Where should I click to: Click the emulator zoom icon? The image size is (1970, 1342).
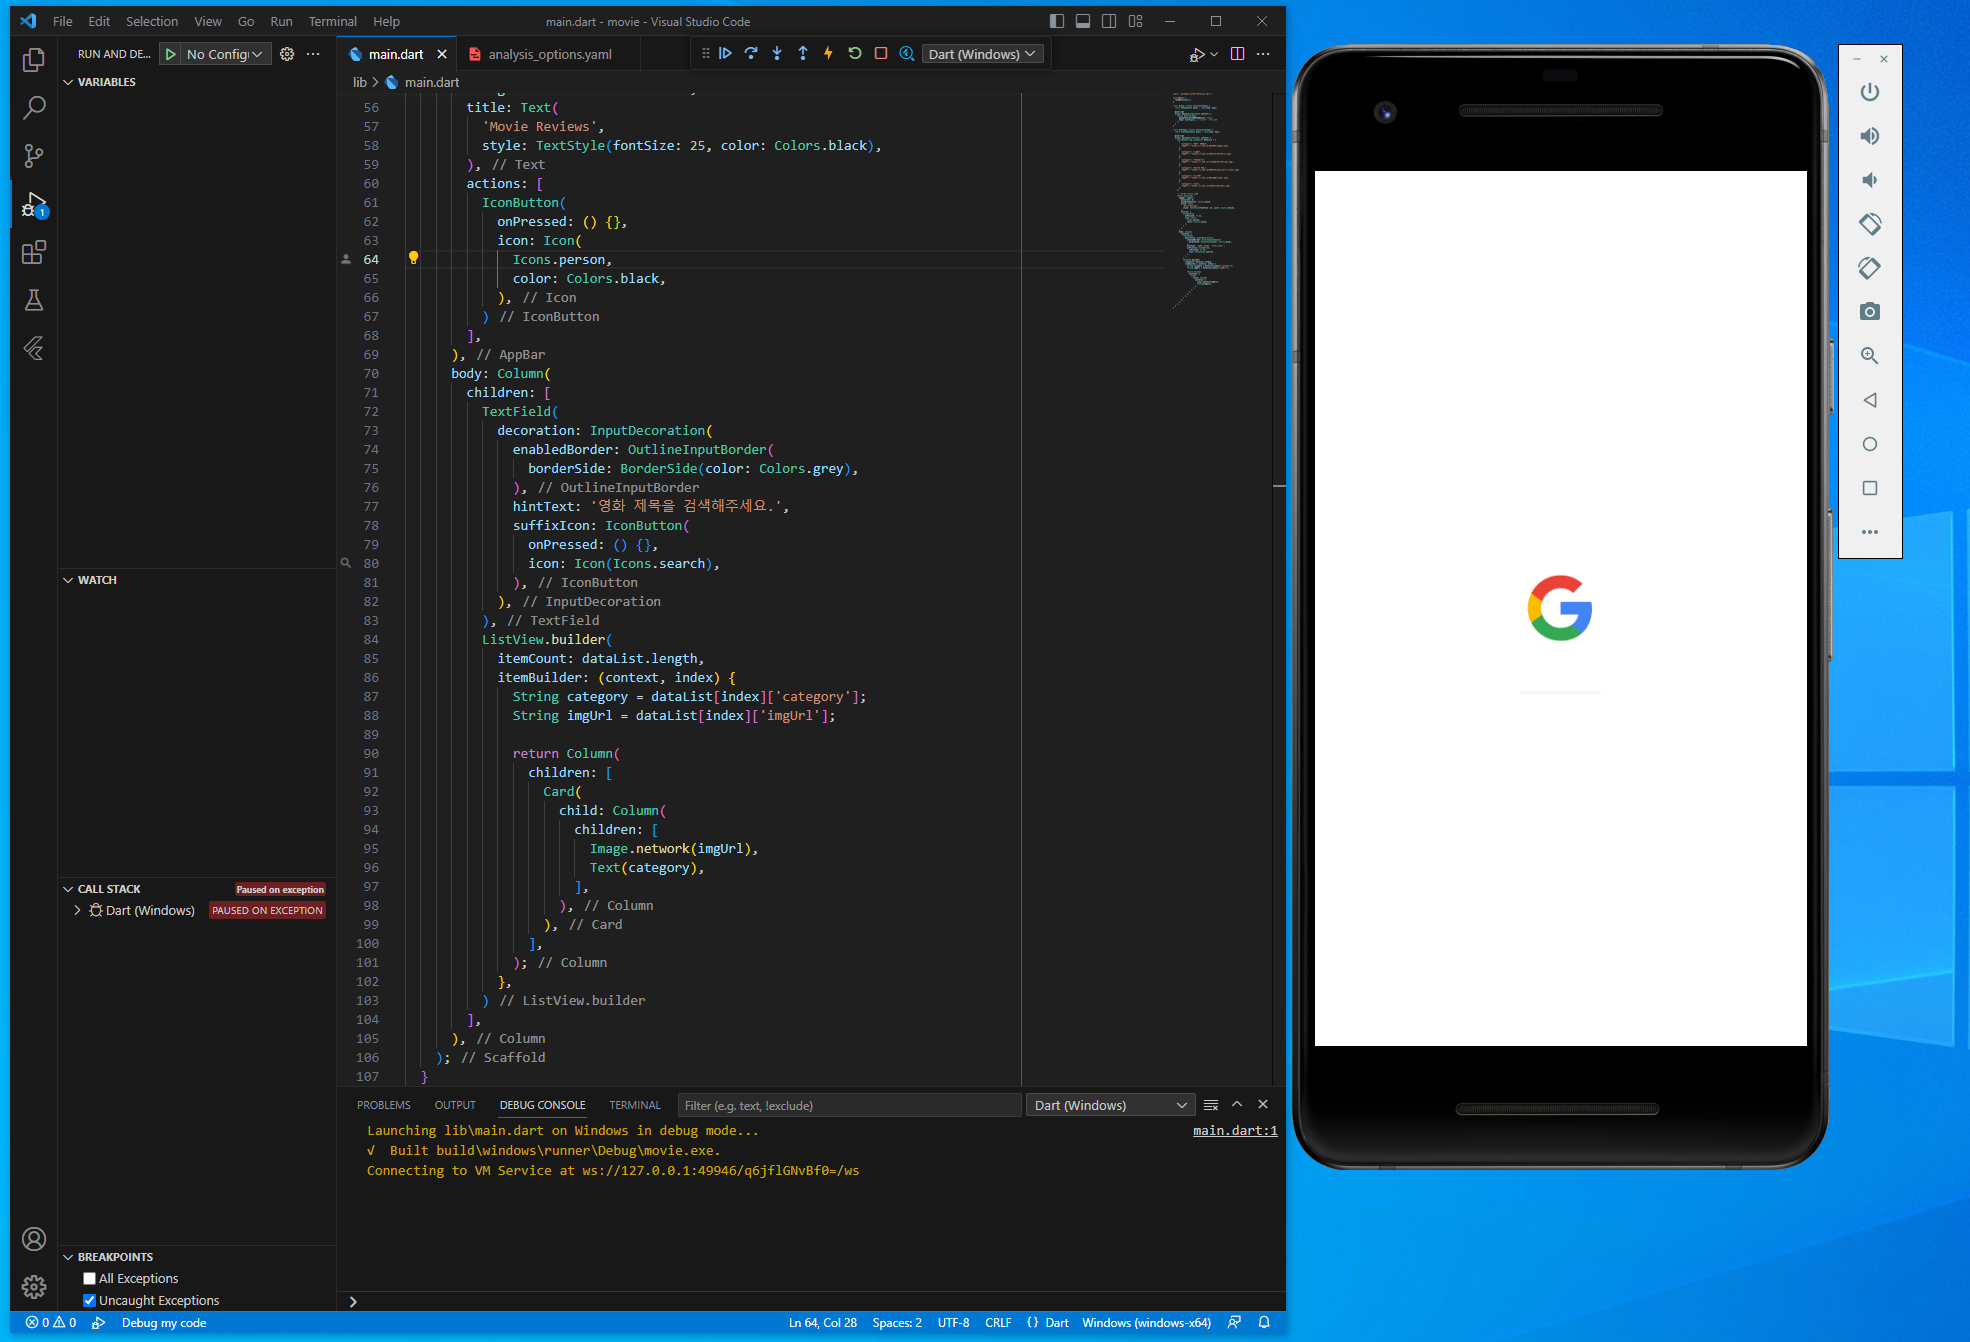click(1870, 356)
